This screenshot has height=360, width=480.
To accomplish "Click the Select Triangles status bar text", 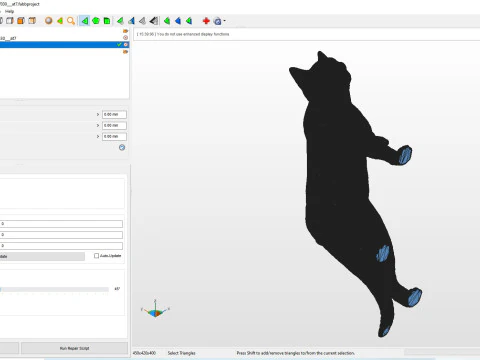I will coord(181,353).
